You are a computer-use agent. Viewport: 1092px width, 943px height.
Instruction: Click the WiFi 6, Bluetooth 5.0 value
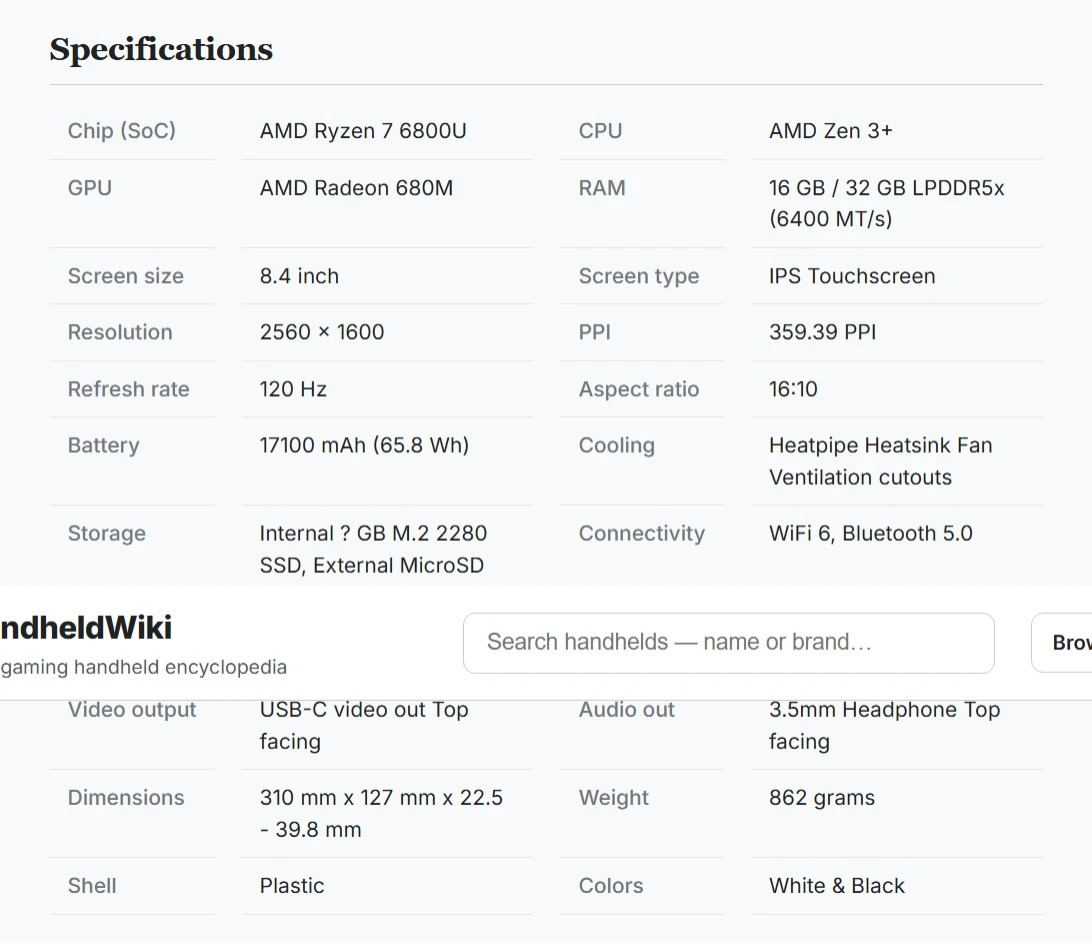coord(871,533)
